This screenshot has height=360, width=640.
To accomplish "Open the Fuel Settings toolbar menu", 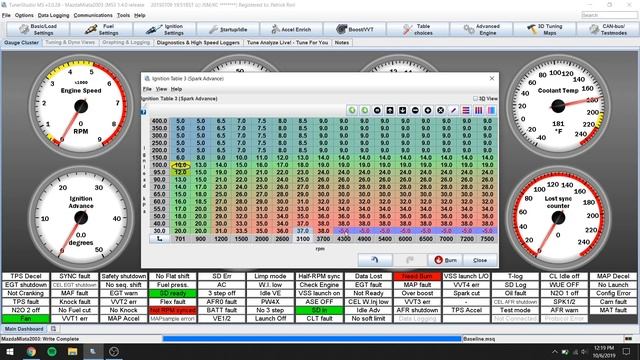I will [101, 29].
